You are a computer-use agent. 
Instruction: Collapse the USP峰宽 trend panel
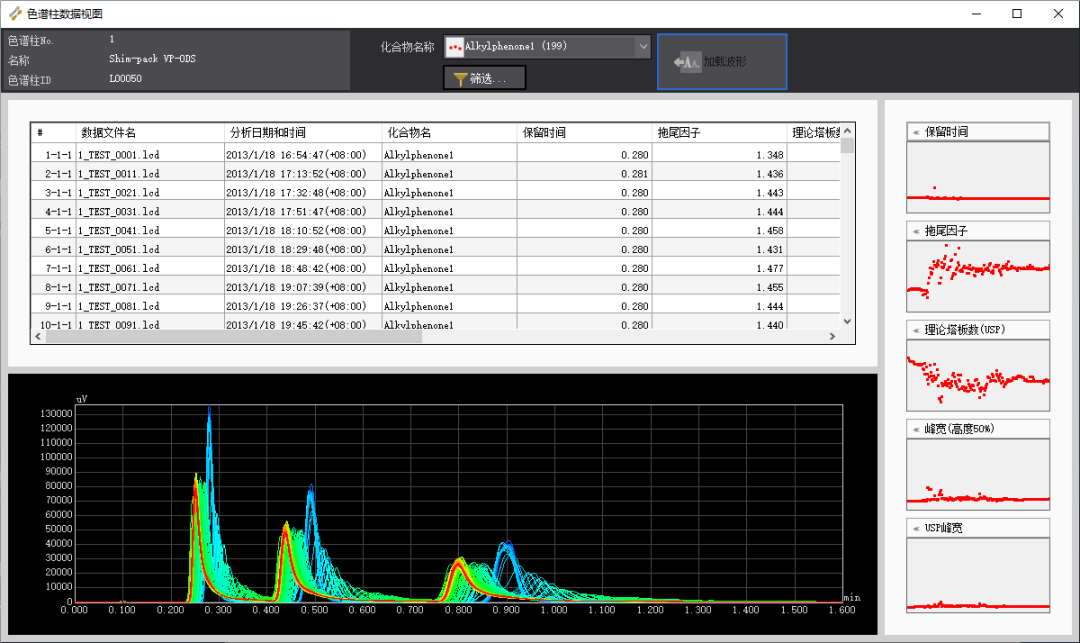click(915, 528)
